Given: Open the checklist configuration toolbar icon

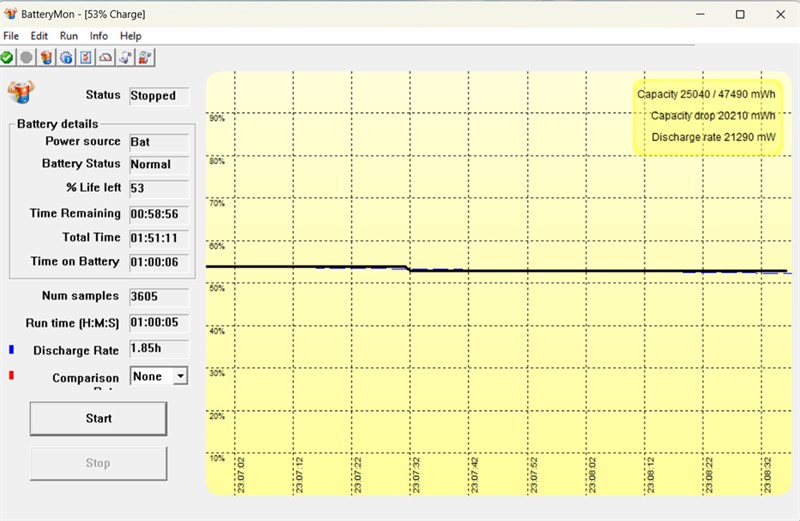Looking at the screenshot, I should 86,58.
